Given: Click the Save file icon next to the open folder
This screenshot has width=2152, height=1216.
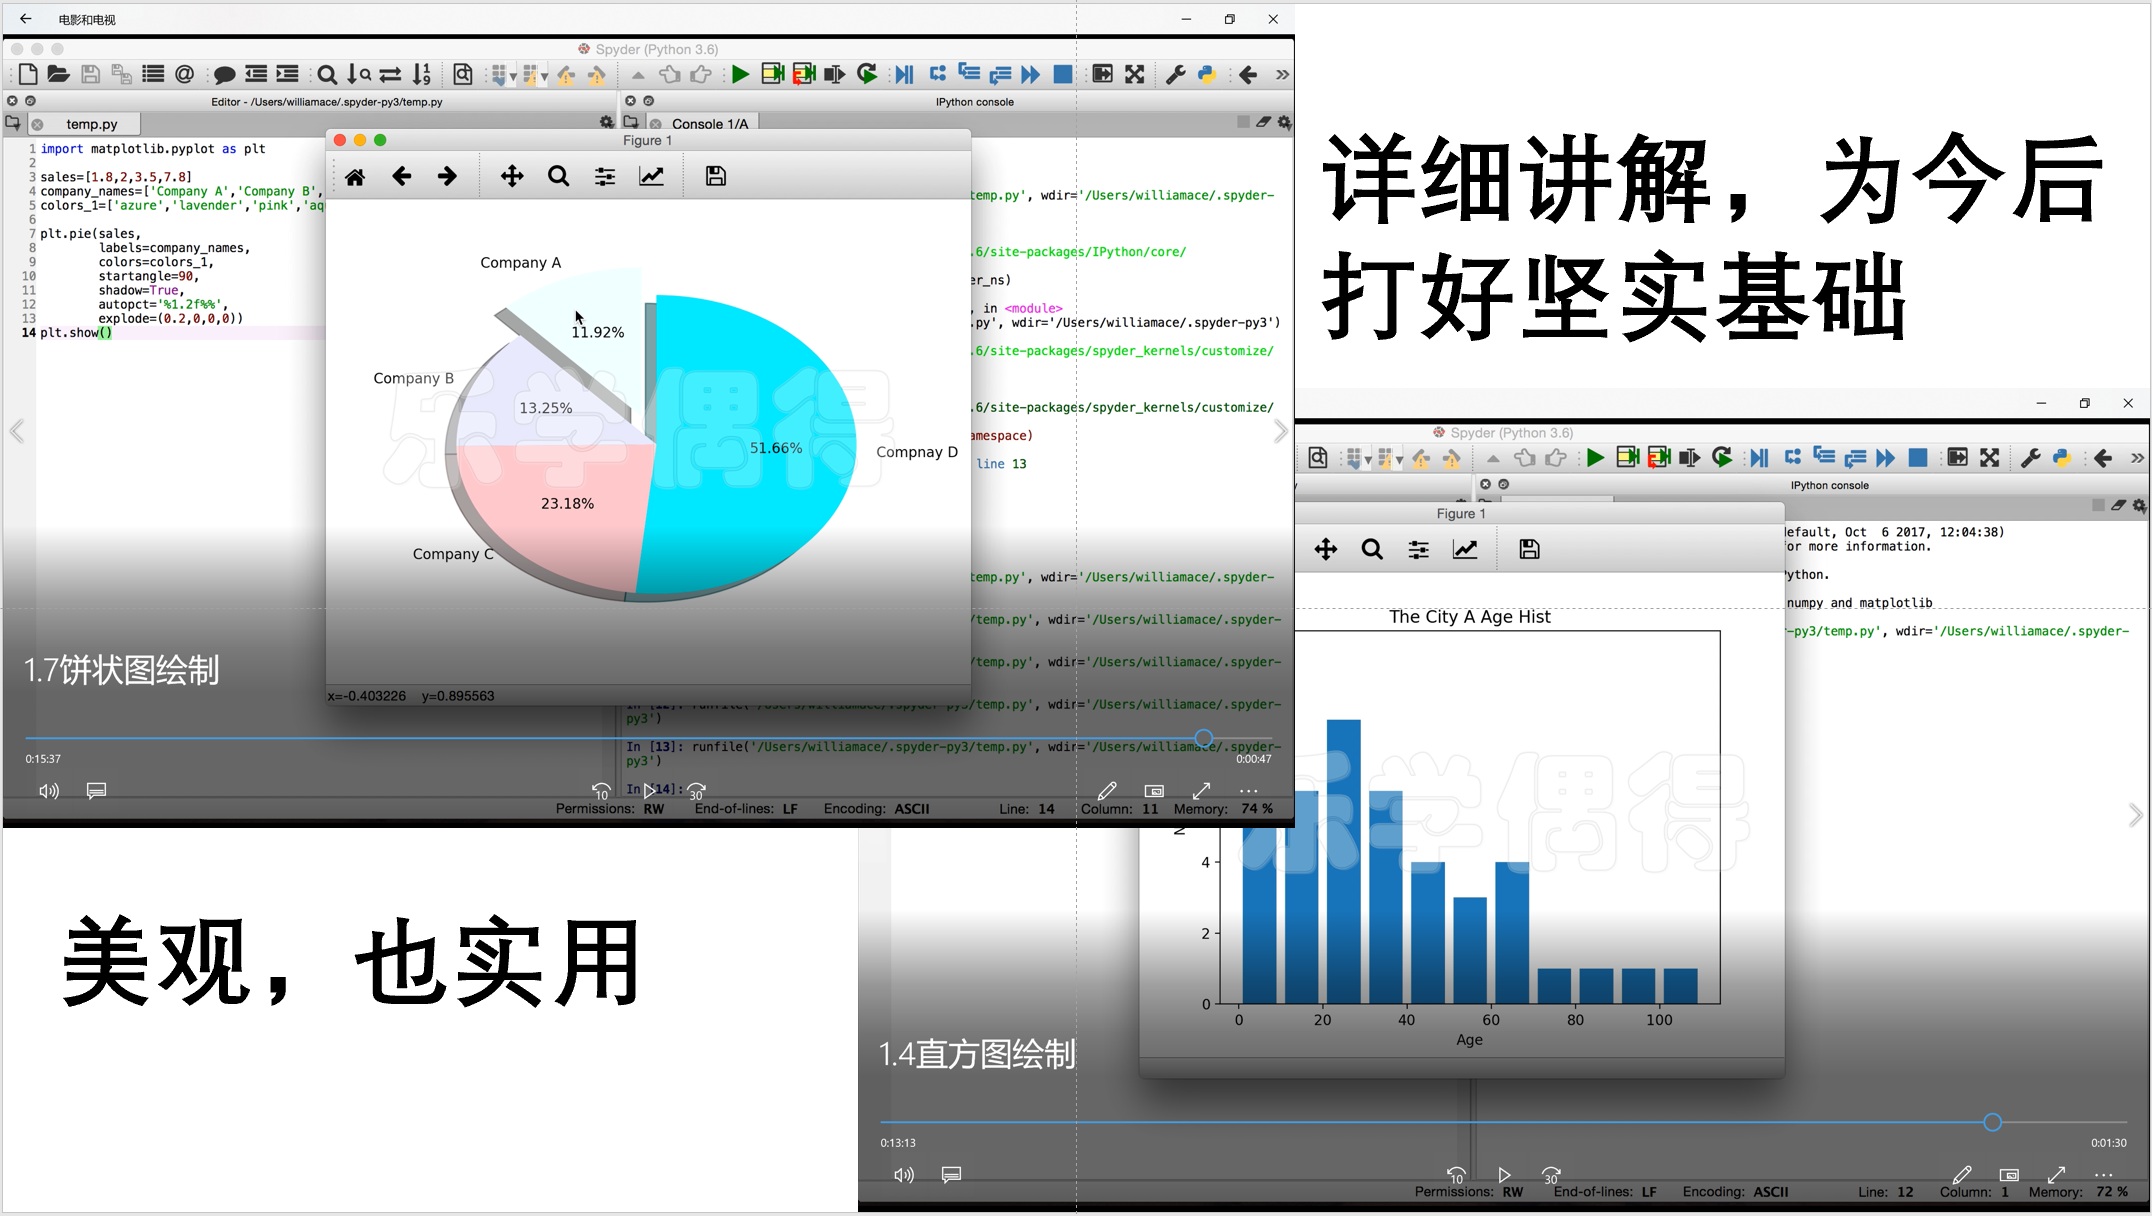Looking at the screenshot, I should tap(90, 74).
